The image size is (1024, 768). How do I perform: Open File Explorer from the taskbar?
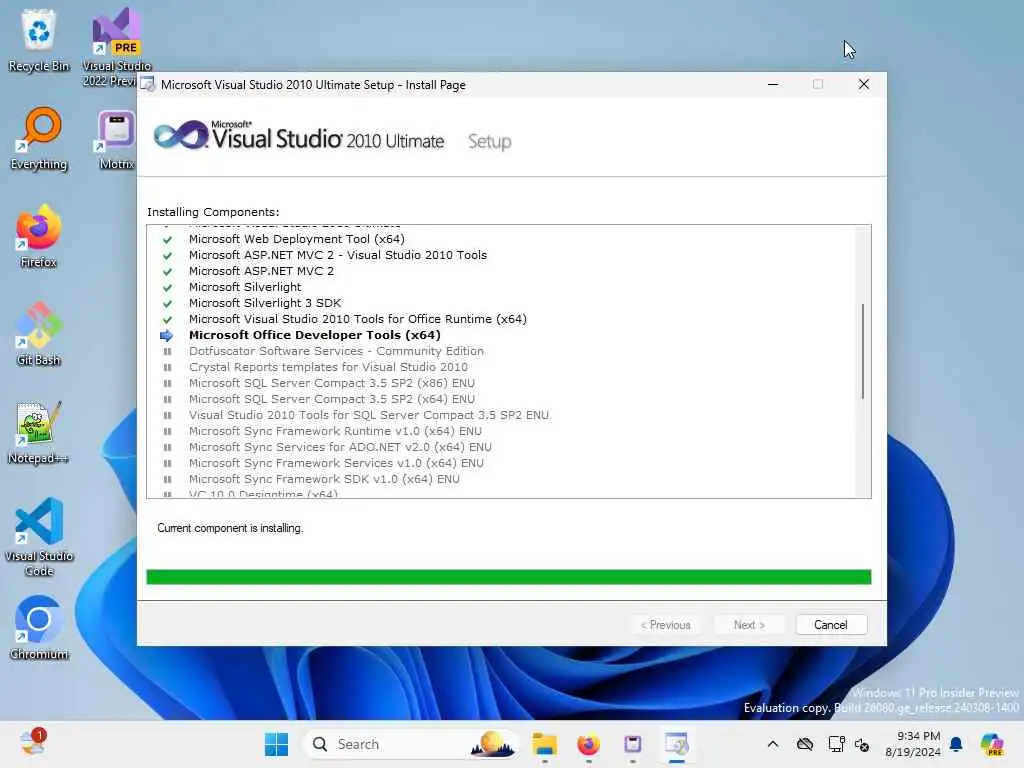pyautogui.click(x=544, y=744)
